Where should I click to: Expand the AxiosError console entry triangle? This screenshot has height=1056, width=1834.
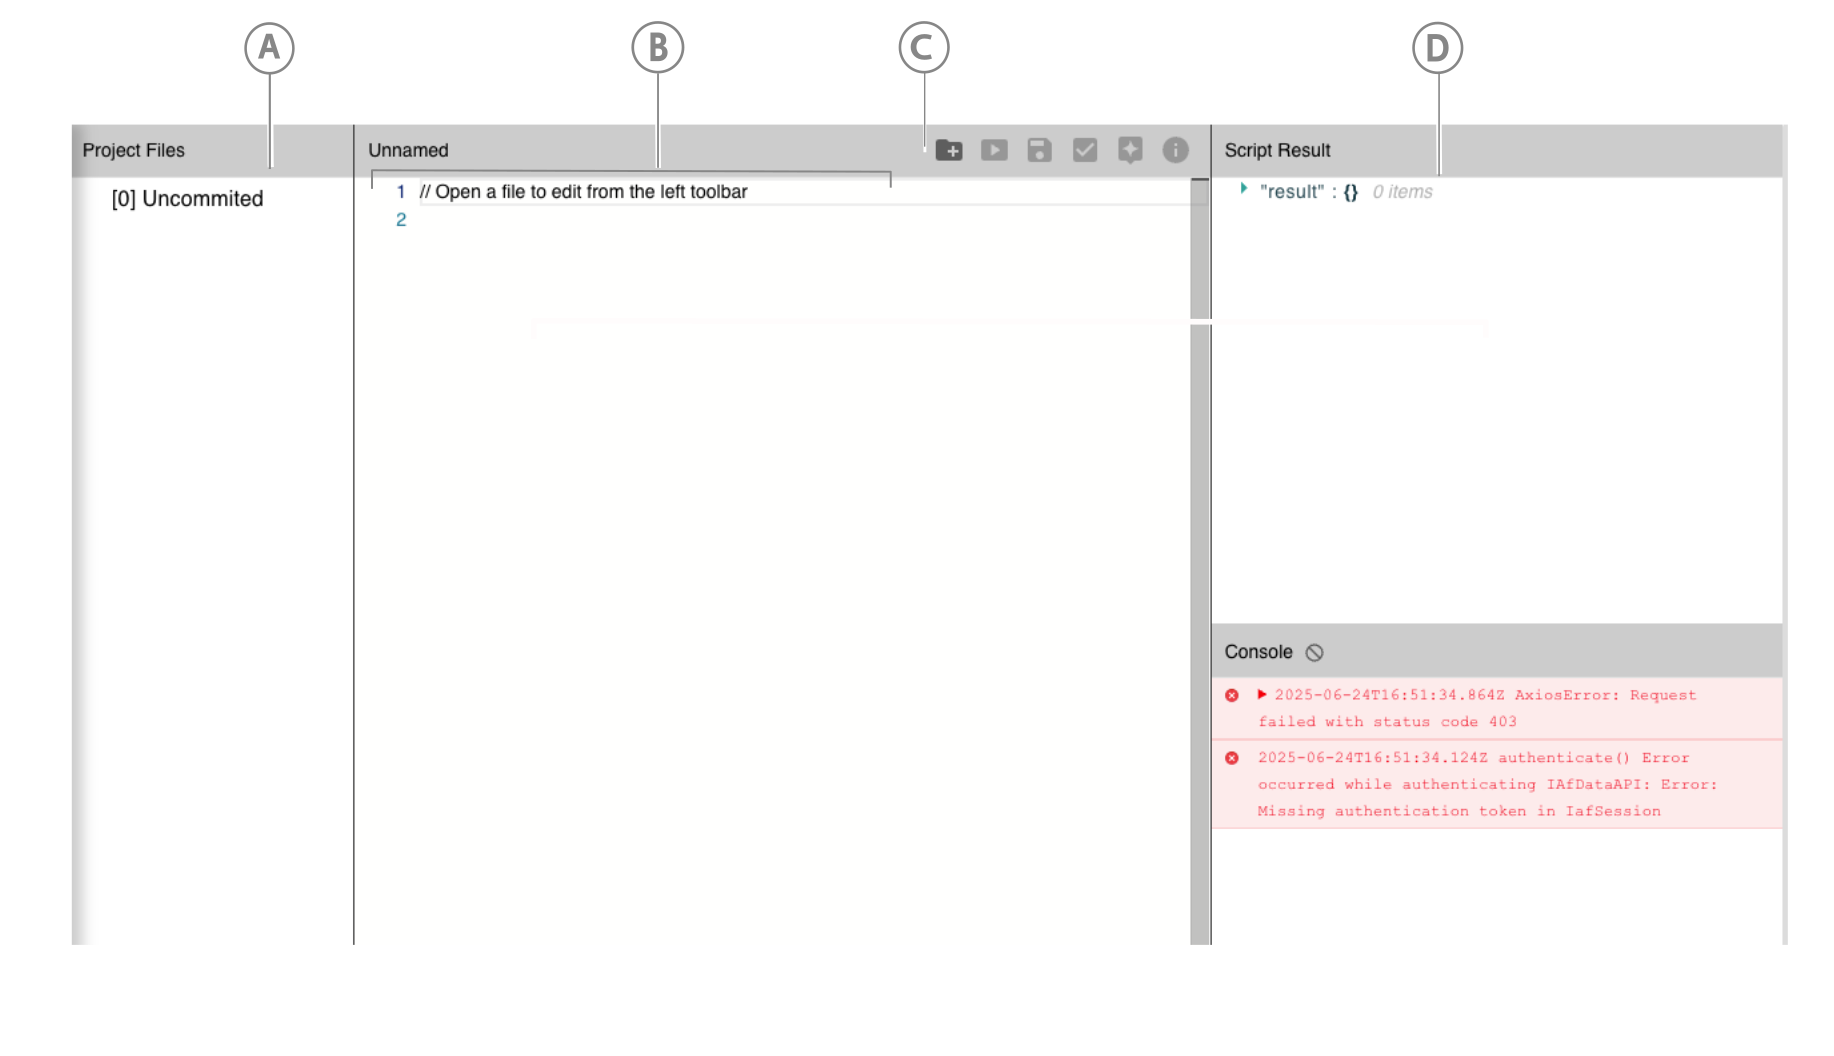1262,694
